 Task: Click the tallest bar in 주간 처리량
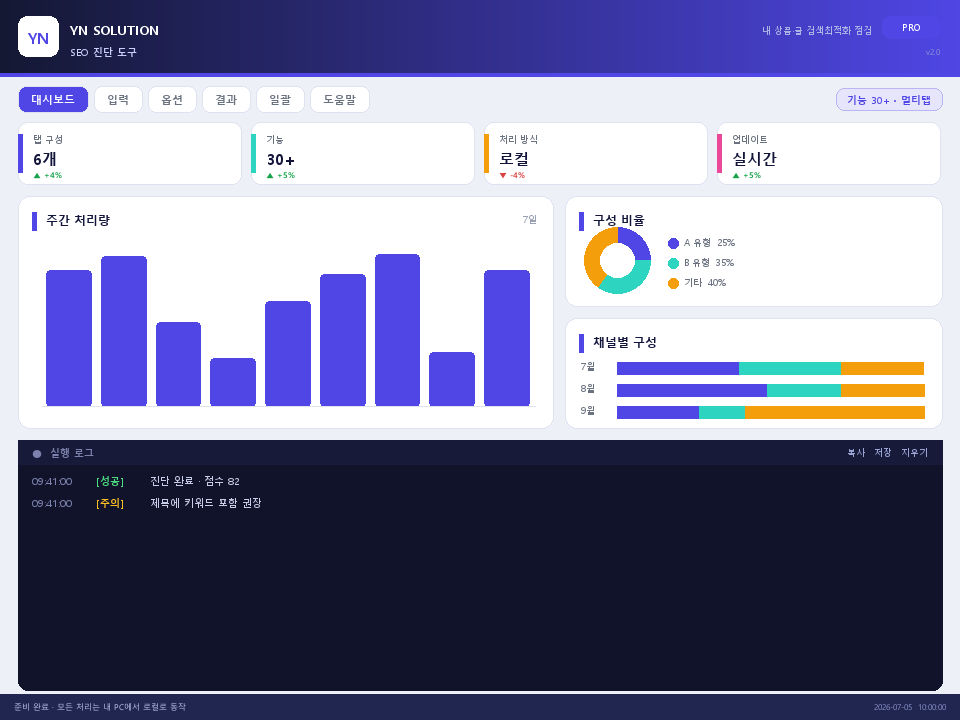coord(397,329)
